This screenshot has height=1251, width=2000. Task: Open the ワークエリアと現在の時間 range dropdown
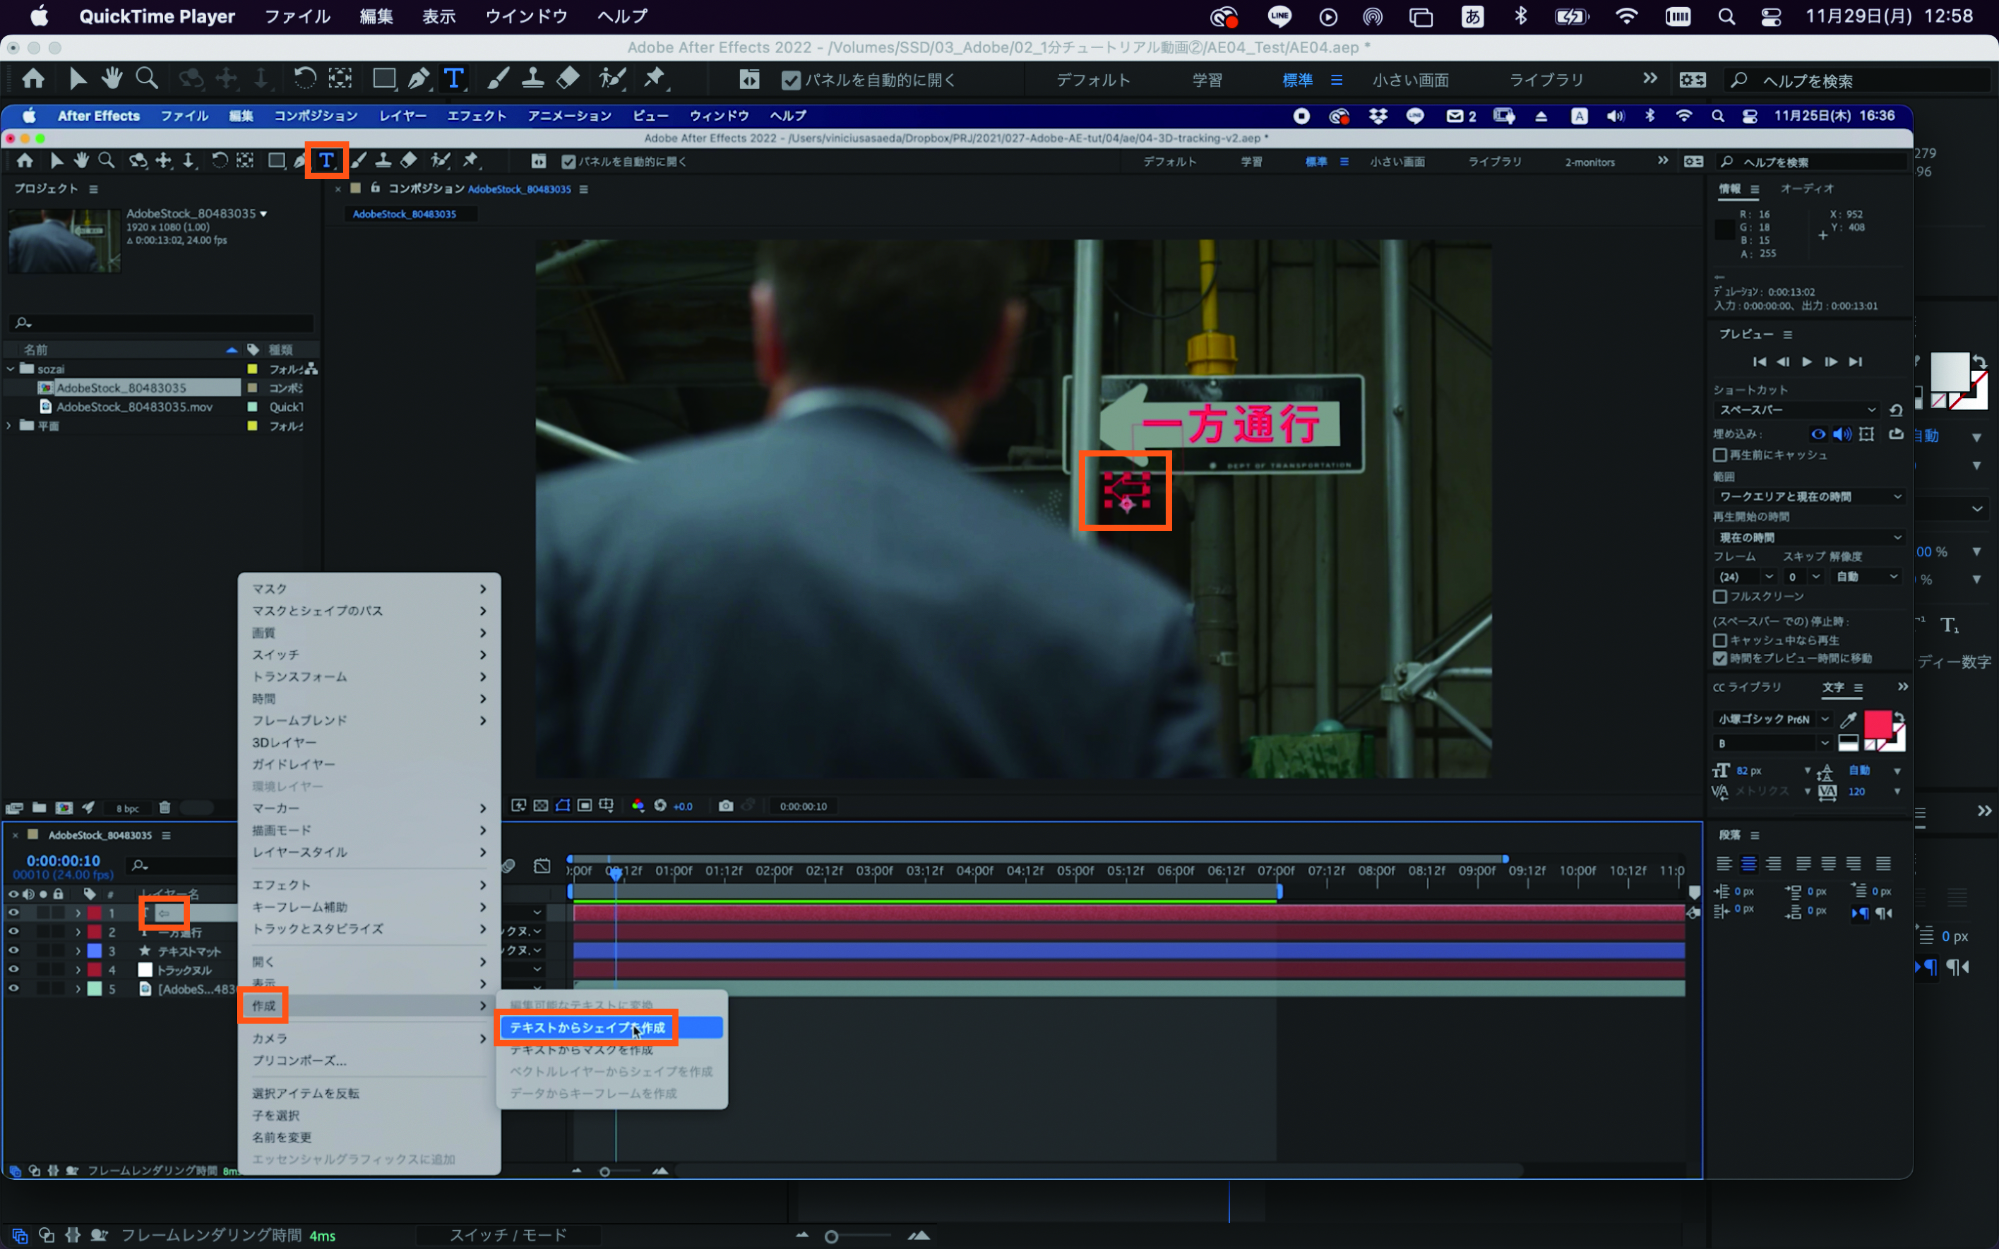(1808, 497)
